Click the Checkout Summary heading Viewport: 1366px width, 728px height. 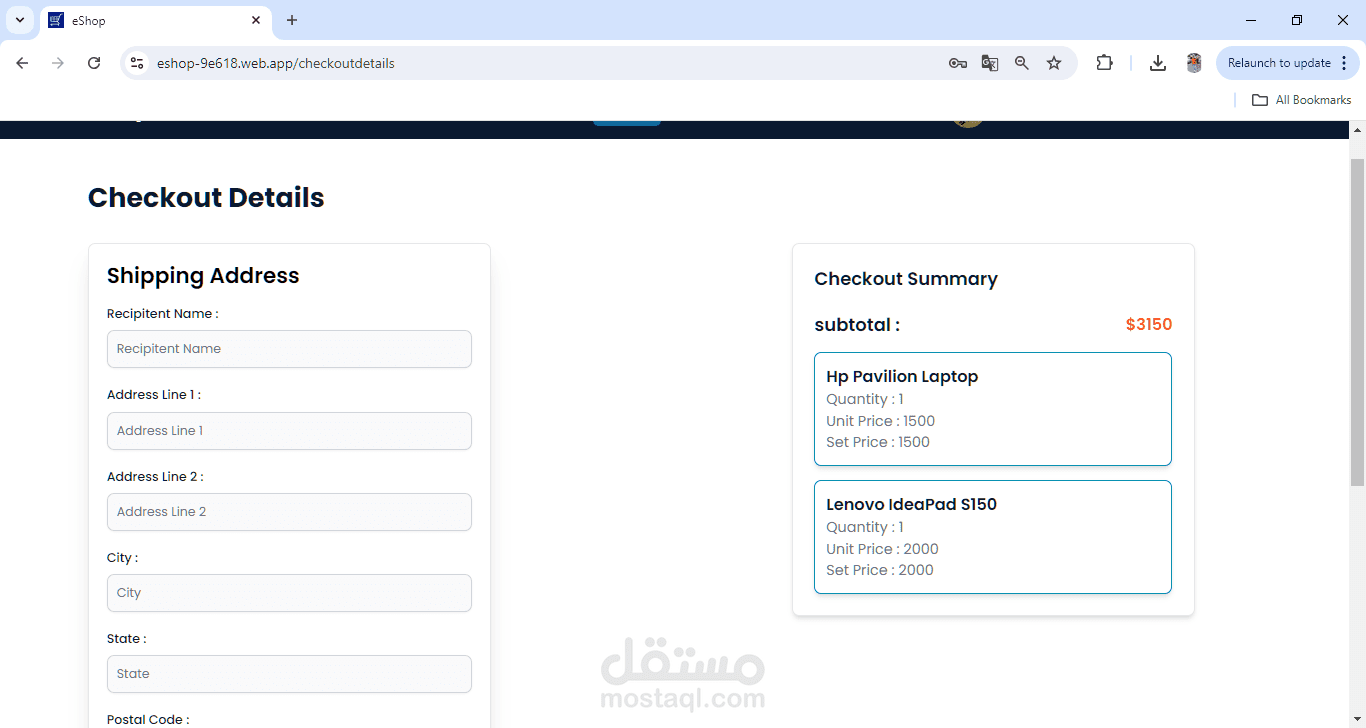(906, 279)
